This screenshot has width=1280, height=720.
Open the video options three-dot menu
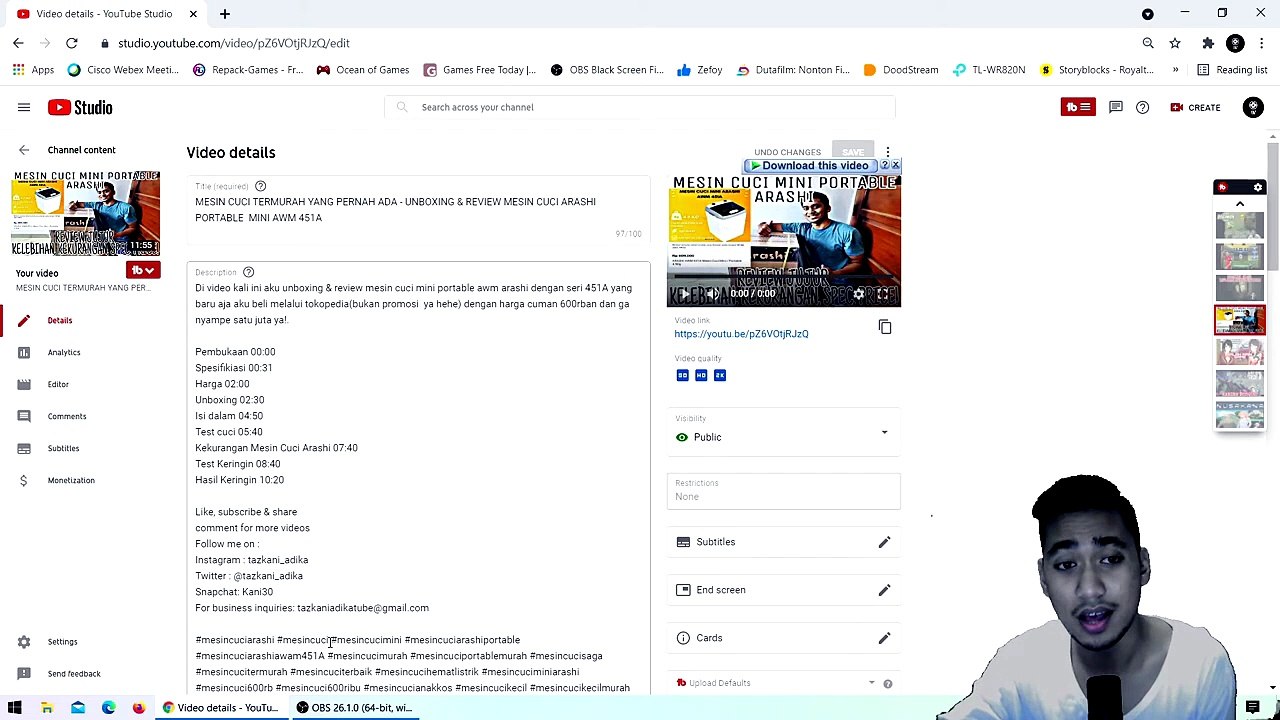pos(887,152)
